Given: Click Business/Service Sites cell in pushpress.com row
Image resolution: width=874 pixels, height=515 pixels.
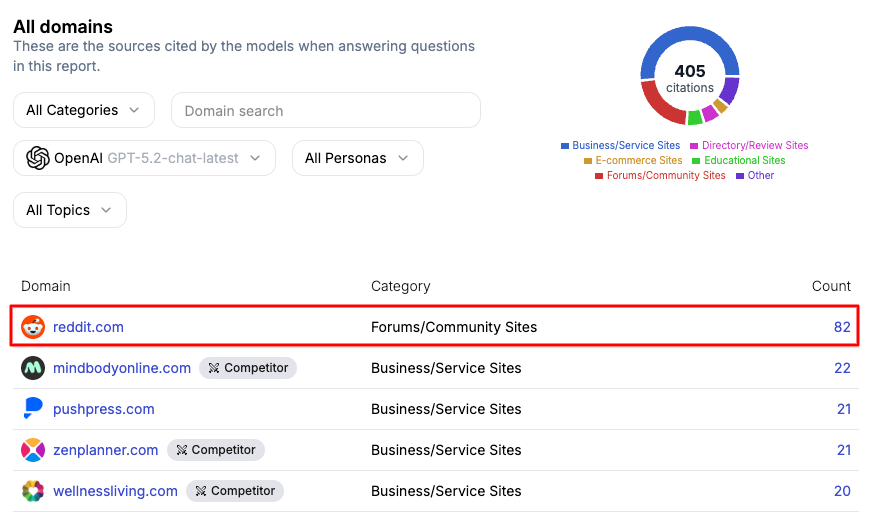Looking at the screenshot, I should (x=446, y=409).
